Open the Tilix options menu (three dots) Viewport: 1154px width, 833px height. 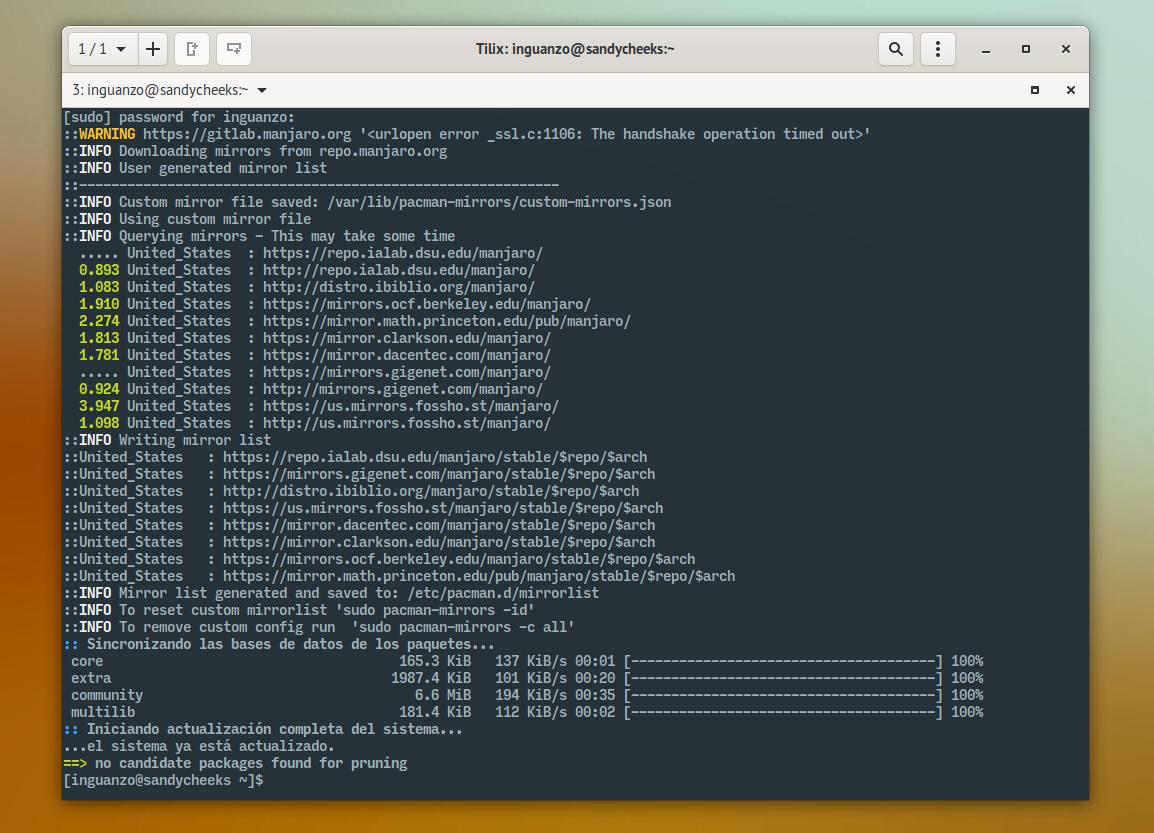[937, 48]
